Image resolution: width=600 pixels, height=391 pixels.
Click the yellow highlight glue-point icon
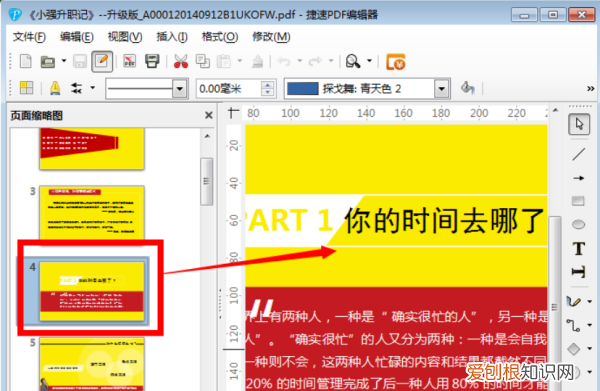pyautogui.click(x=55, y=88)
